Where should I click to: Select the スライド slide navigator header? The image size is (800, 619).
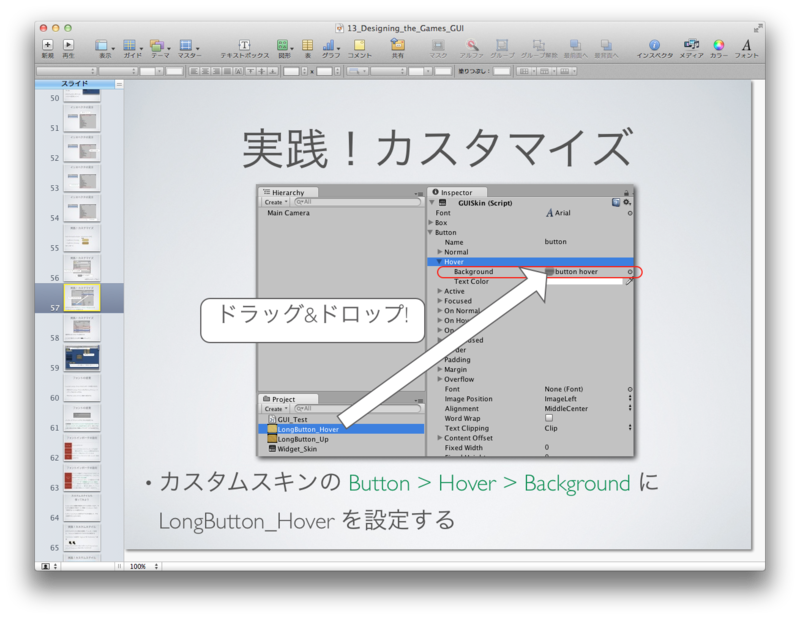tap(75, 84)
